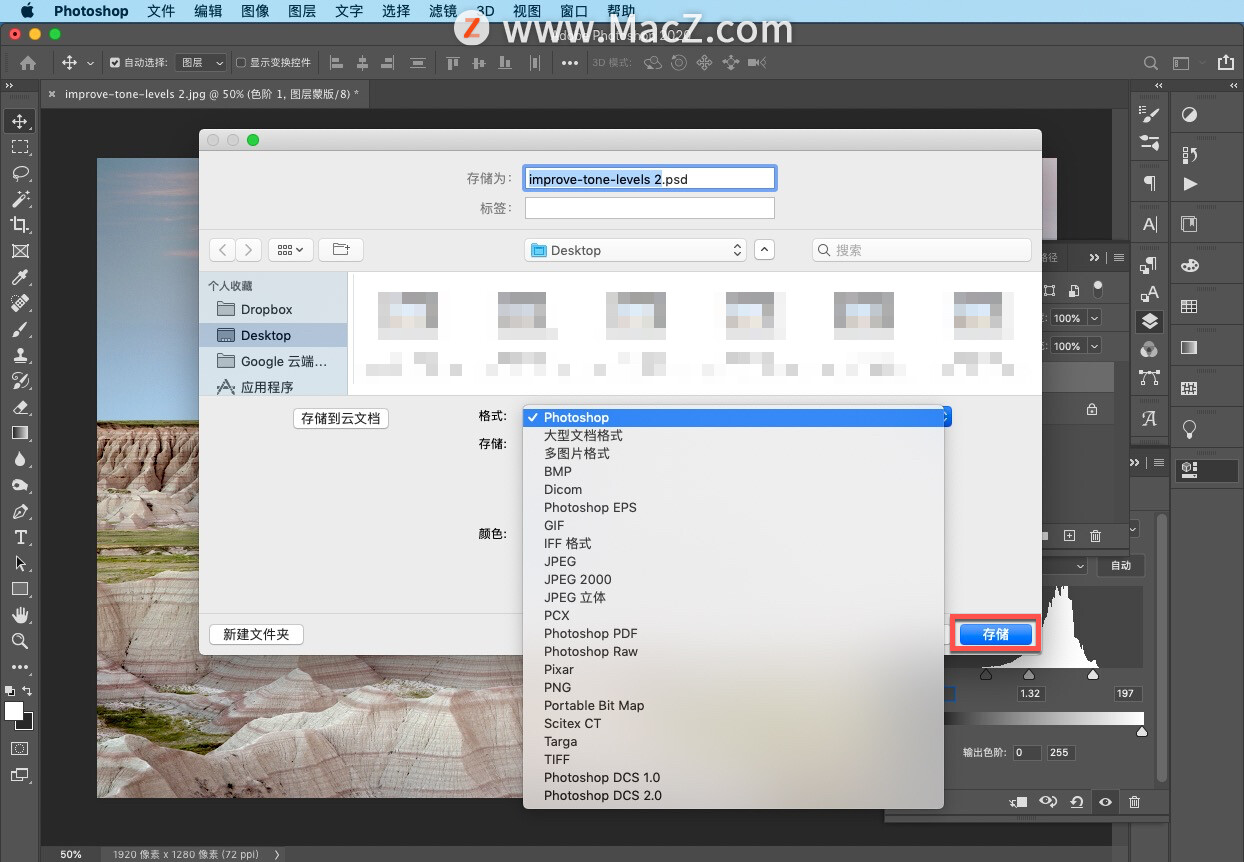Viewport: 1244px width, 862px height.
Task: Open the 图像 menu
Action: (x=254, y=11)
